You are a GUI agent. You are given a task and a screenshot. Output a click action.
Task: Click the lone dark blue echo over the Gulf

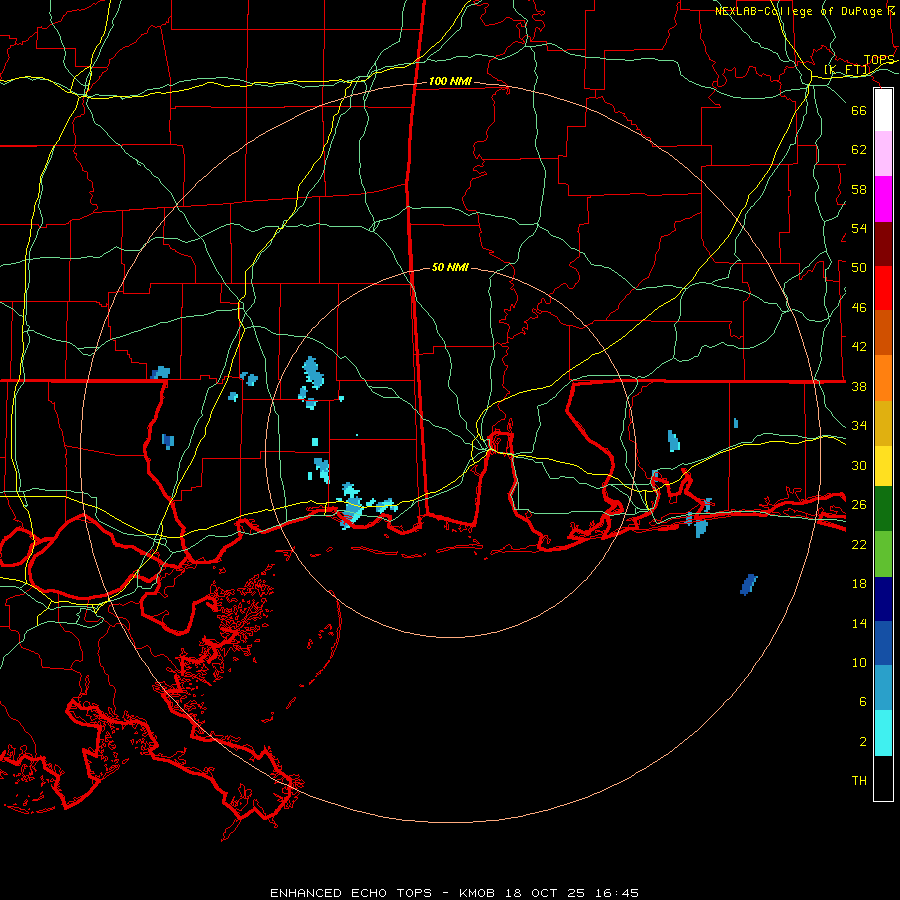[x=748, y=585]
